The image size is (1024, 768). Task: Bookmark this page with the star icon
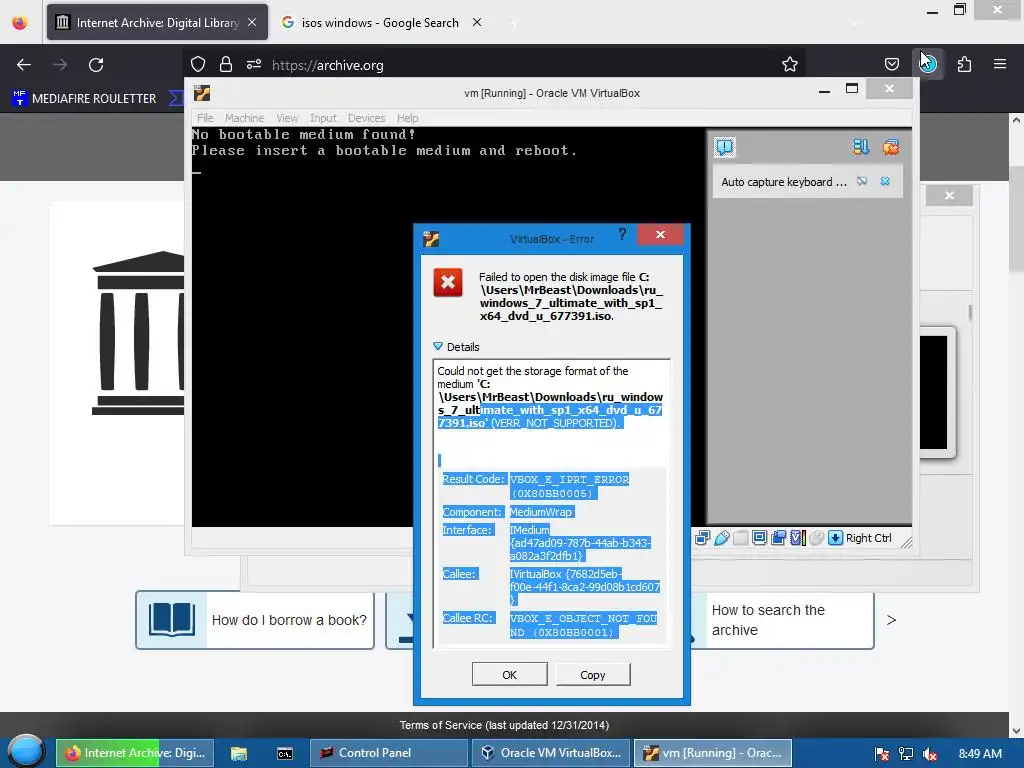point(790,65)
